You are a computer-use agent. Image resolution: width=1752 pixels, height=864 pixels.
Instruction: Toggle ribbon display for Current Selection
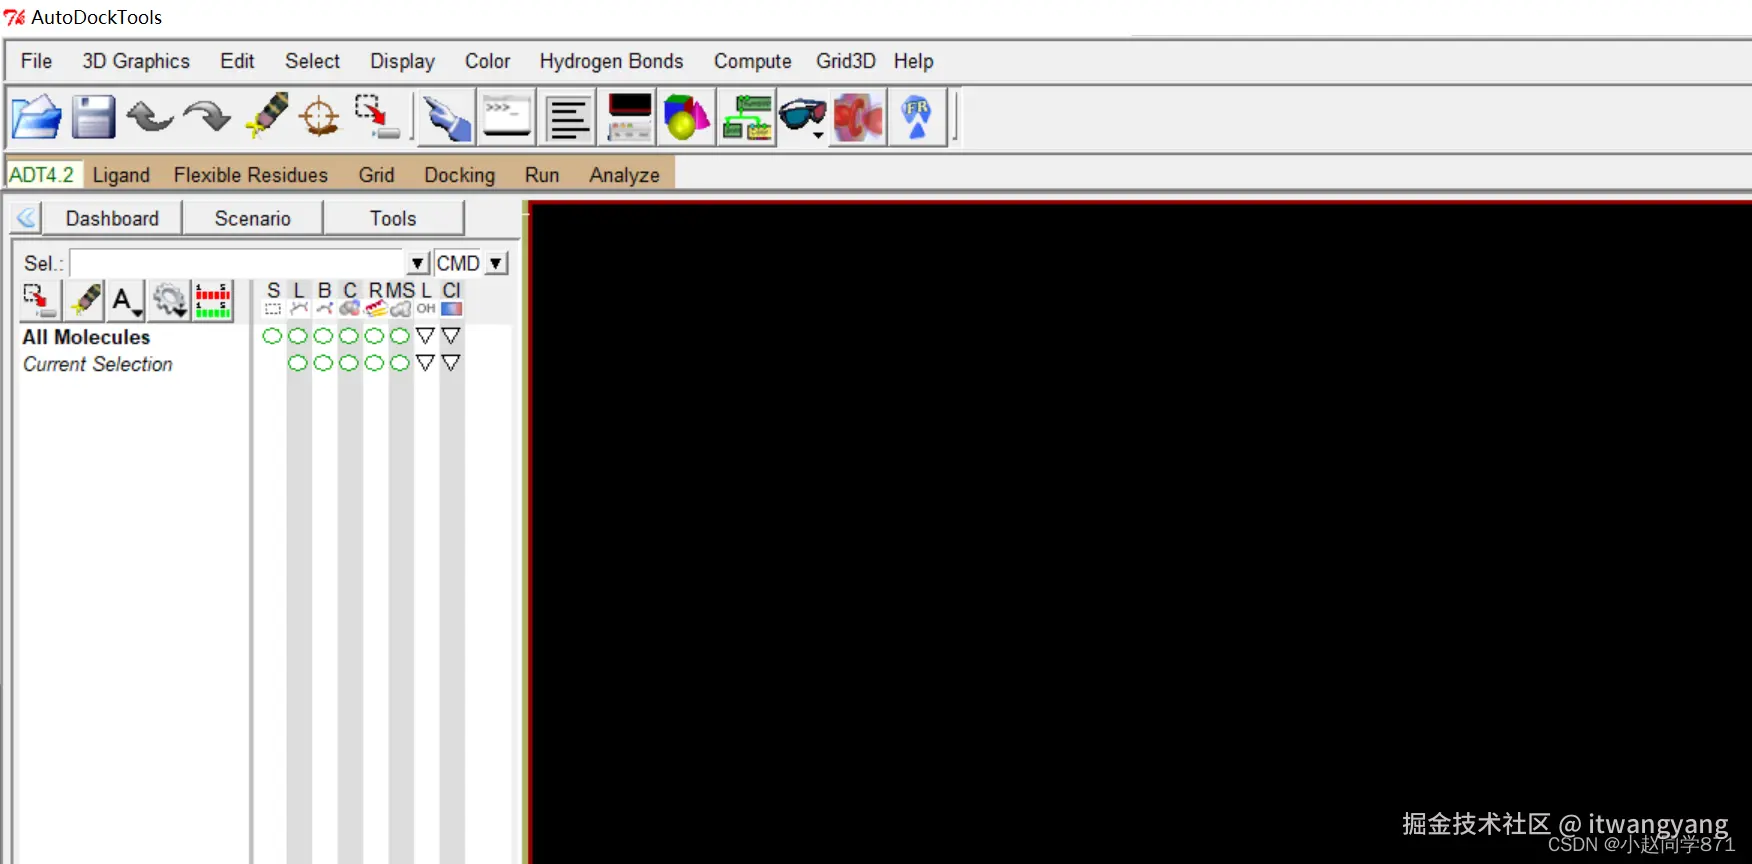pyautogui.click(x=374, y=363)
